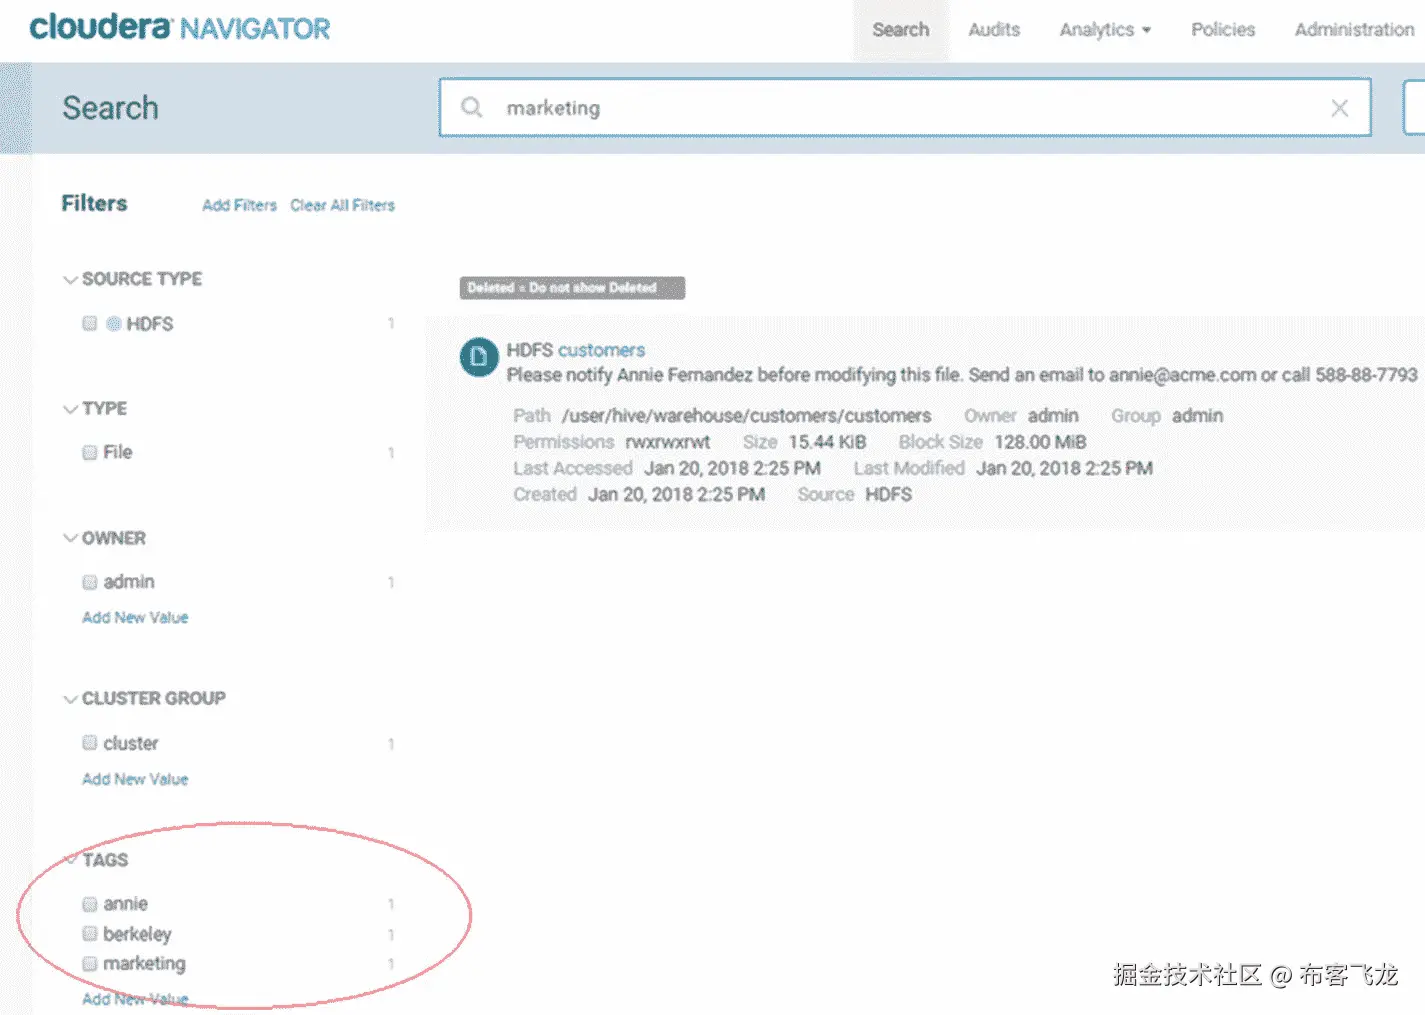1425x1015 pixels.
Task: Clear the marketing search using the X icon
Action: point(1339,107)
